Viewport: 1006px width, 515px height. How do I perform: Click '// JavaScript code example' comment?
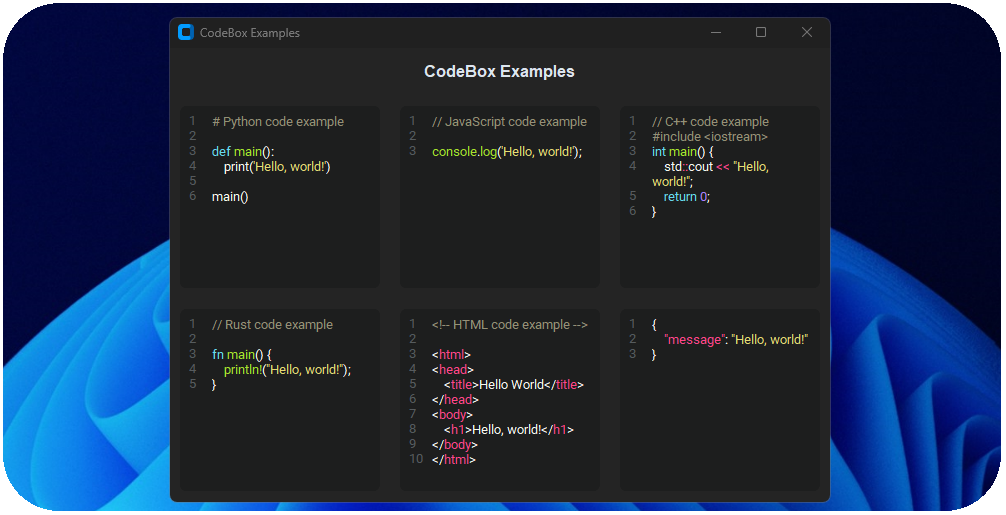point(509,122)
